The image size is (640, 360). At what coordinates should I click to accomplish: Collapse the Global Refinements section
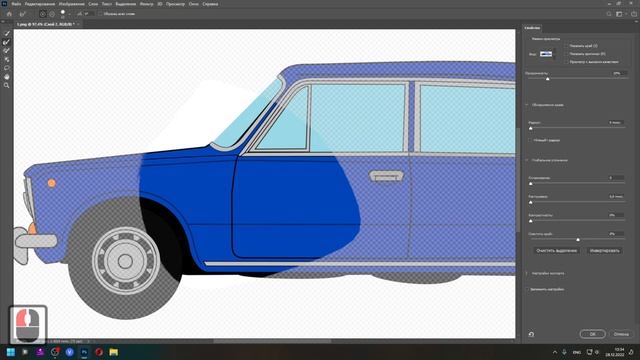coord(527,160)
